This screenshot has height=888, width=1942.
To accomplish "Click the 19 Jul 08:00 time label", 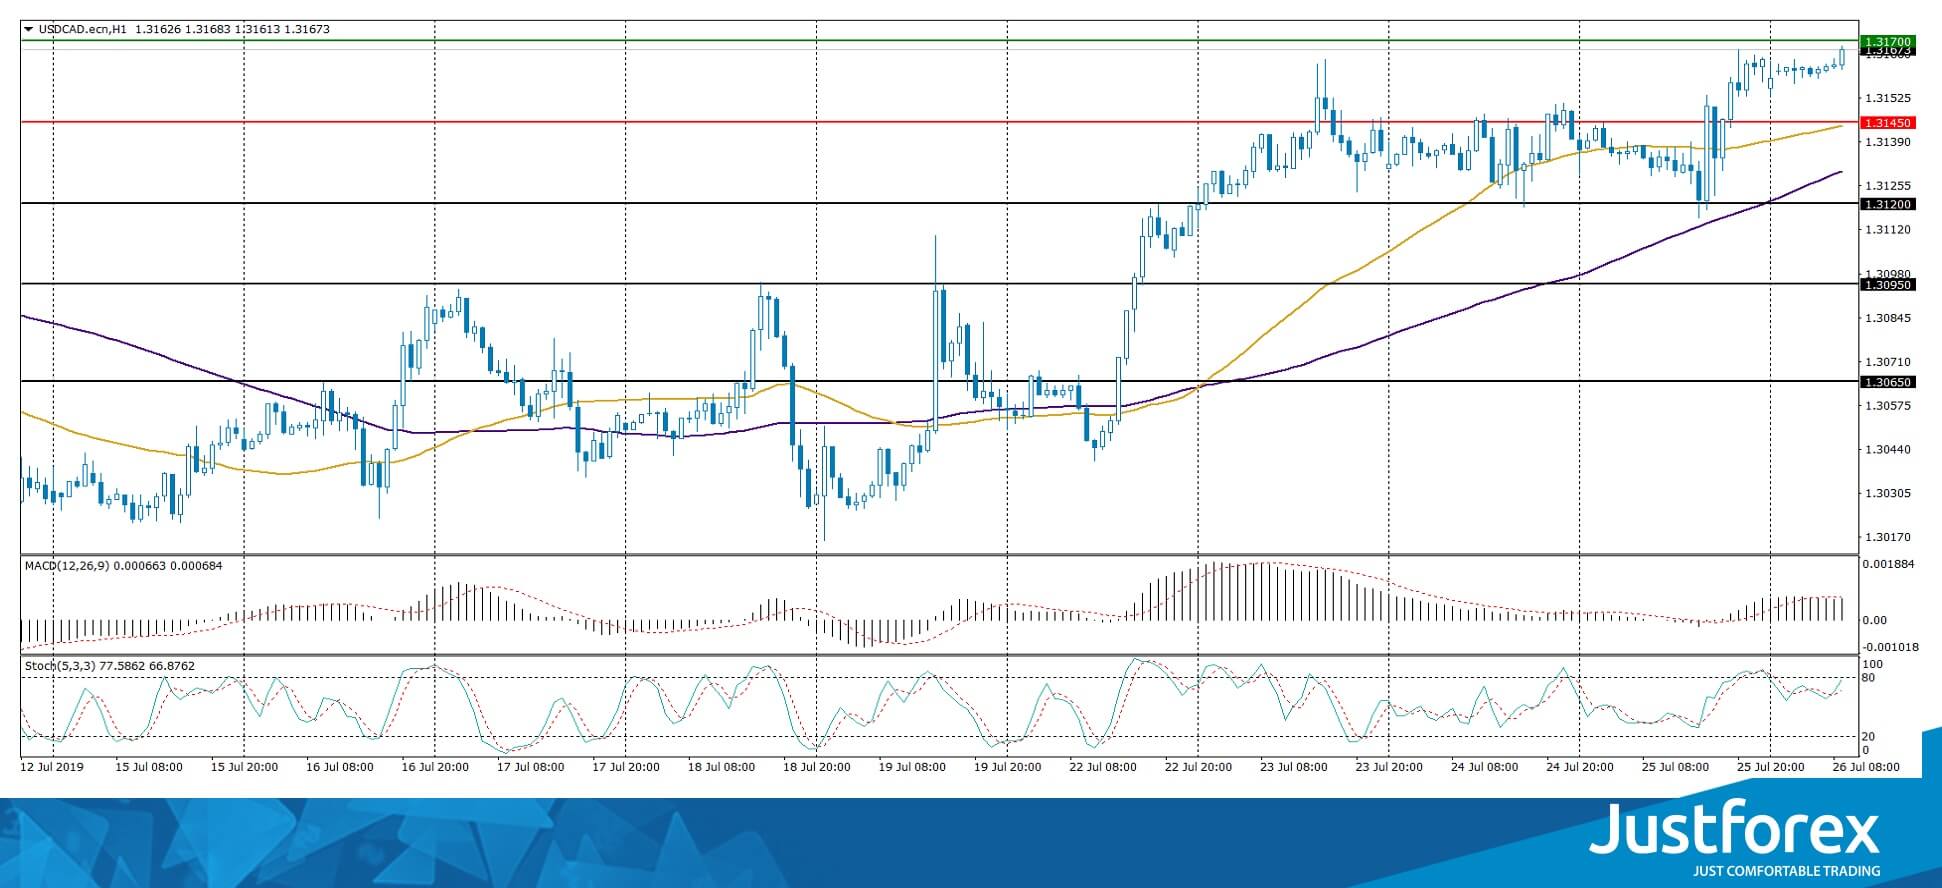I will [913, 767].
